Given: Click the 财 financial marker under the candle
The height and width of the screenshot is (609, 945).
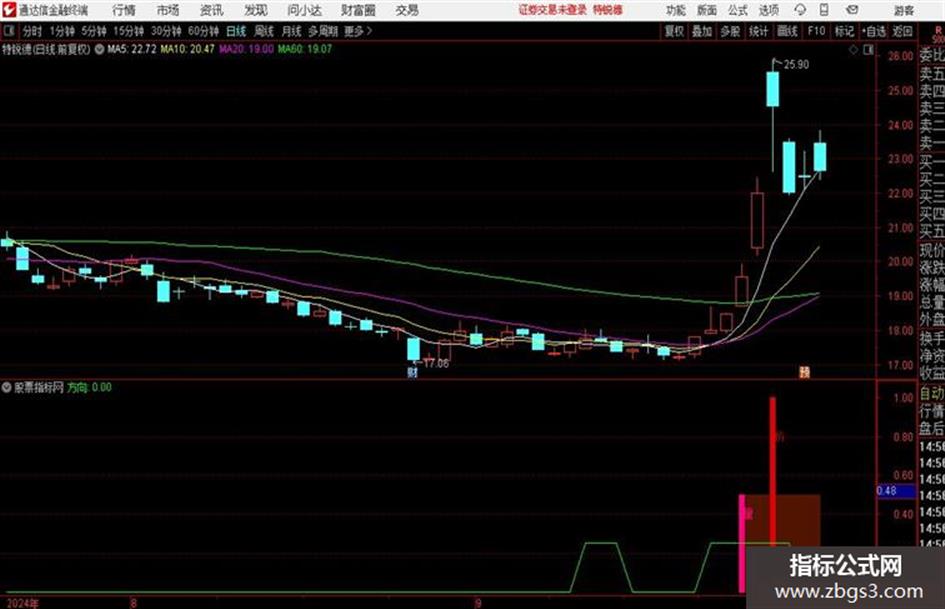Looking at the screenshot, I should point(413,373).
